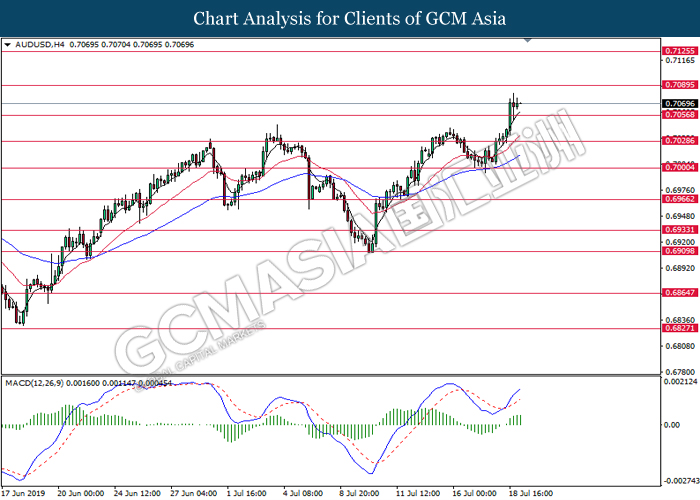Click the current price label 0.70696
The width and height of the screenshot is (700, 500).
pos(680,104)
